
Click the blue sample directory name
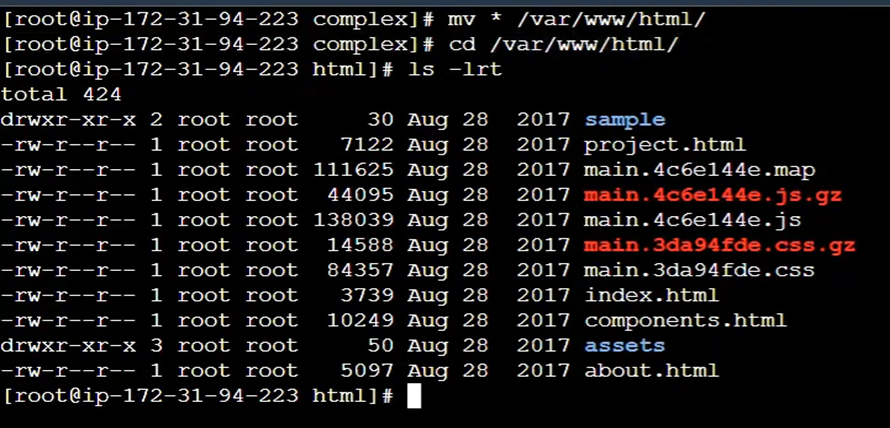[624, 120]
